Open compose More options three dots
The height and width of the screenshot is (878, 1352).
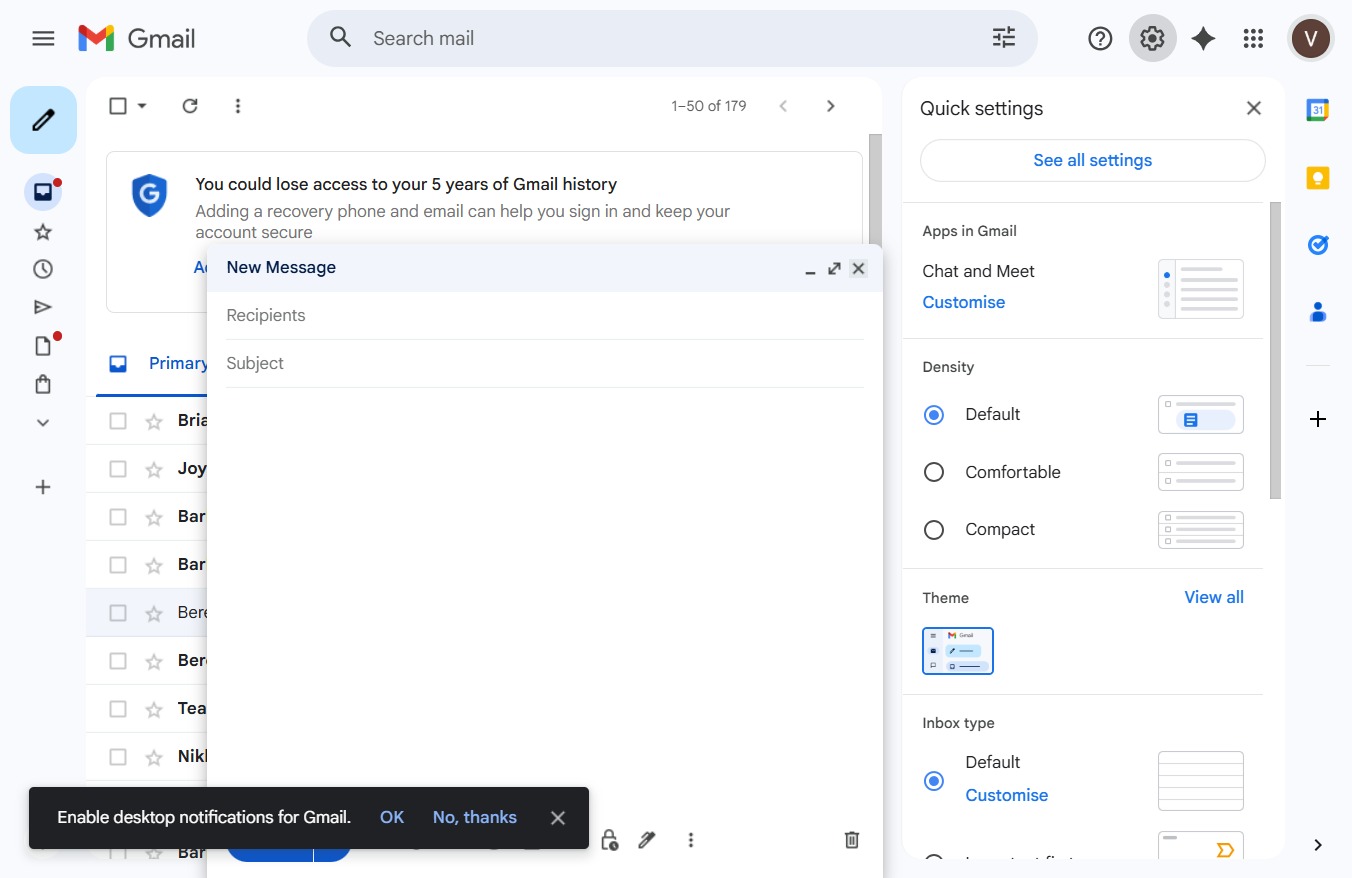point(691,840)
